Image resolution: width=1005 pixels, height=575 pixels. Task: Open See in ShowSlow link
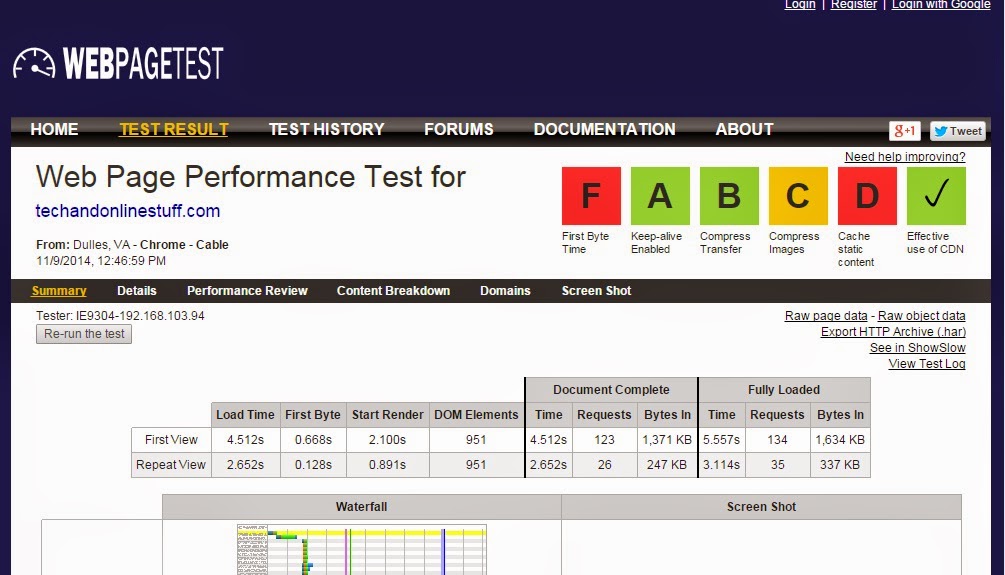[918, 347]
